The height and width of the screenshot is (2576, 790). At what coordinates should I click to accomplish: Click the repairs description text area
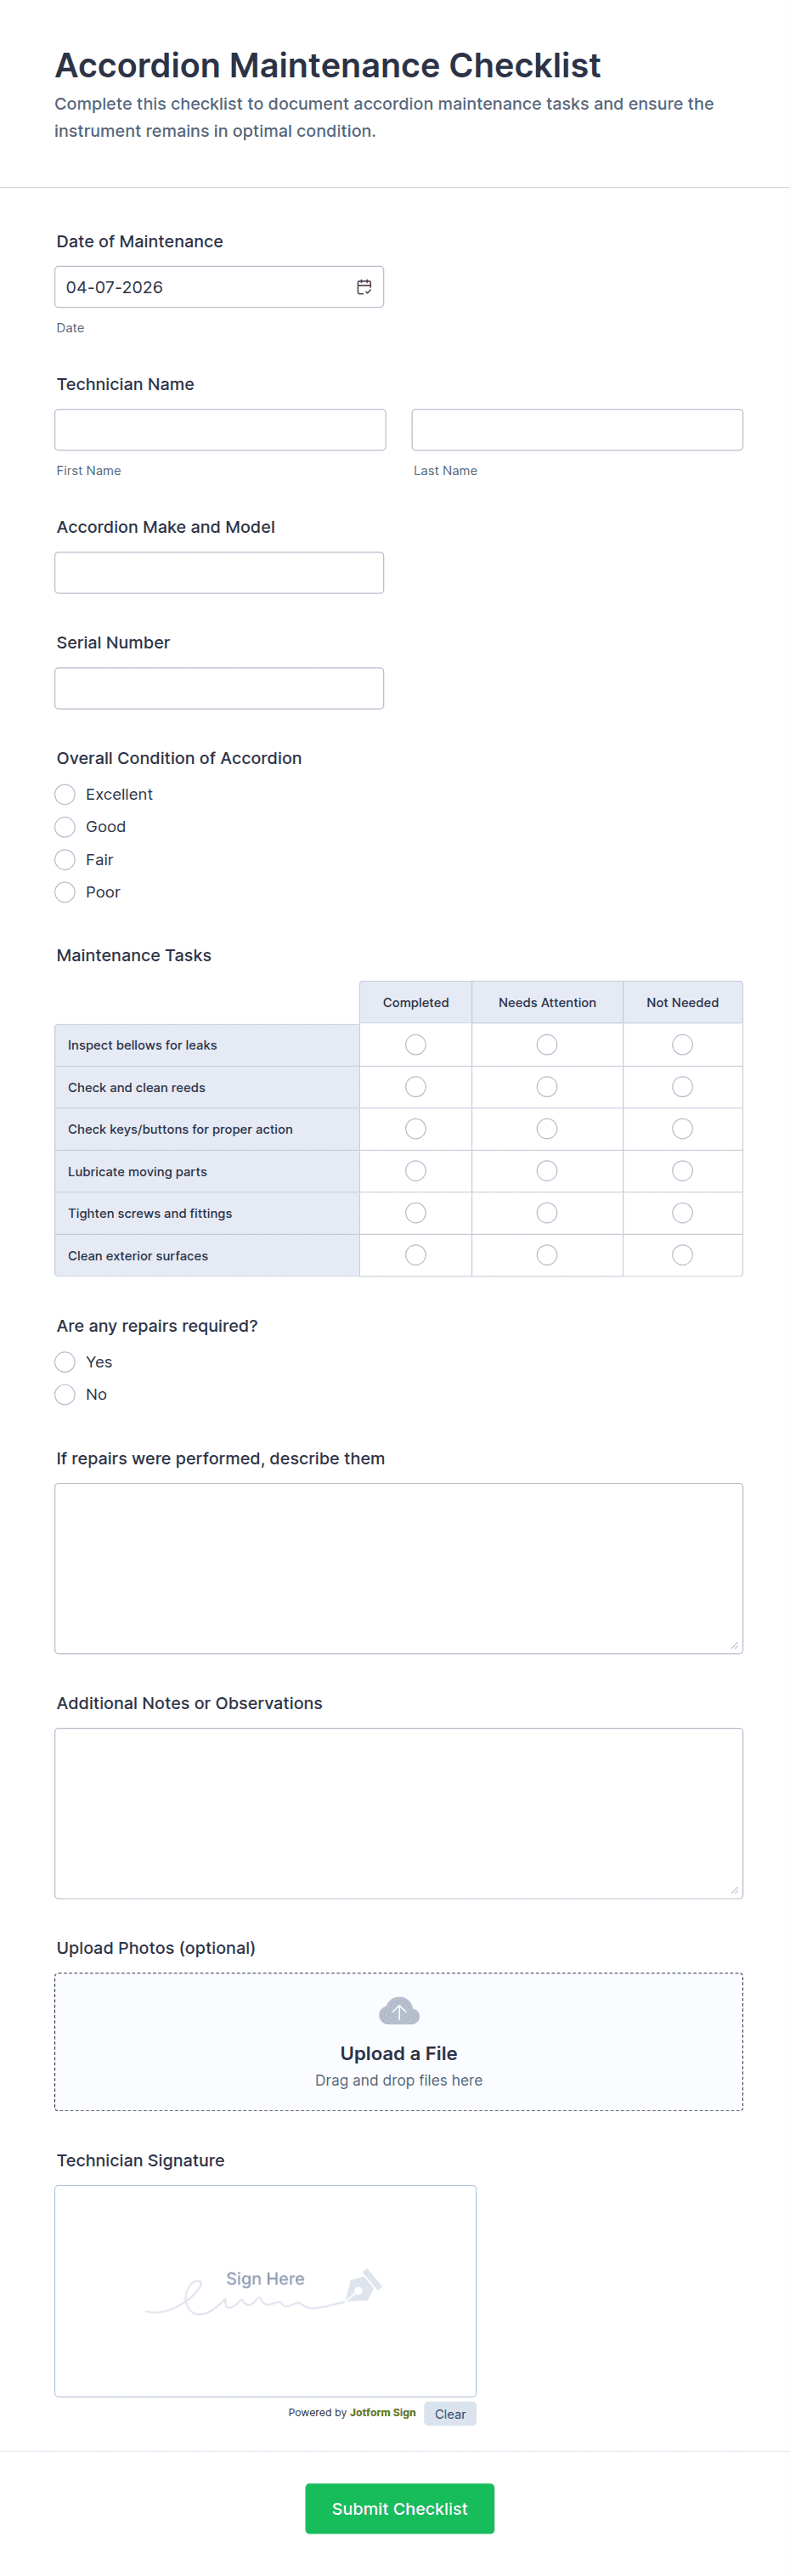point(398,1568)
